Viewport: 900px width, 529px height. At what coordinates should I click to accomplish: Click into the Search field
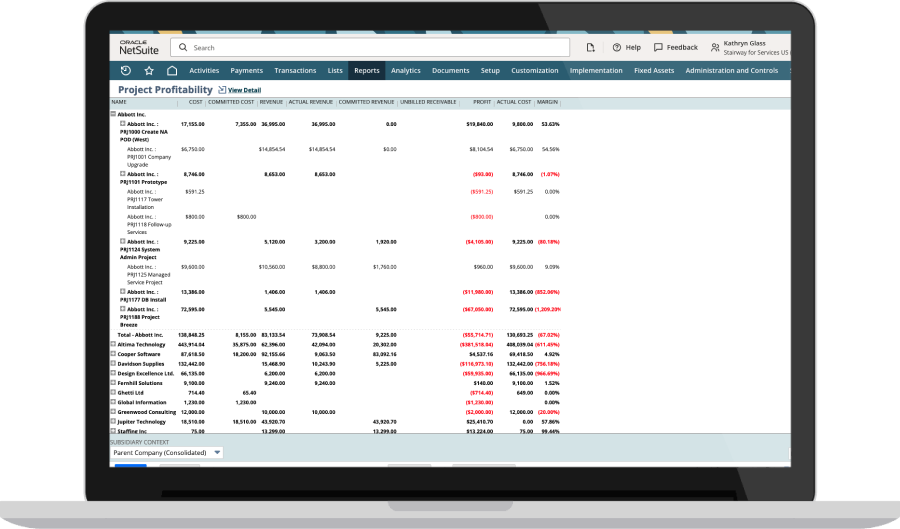pos(370,47)
